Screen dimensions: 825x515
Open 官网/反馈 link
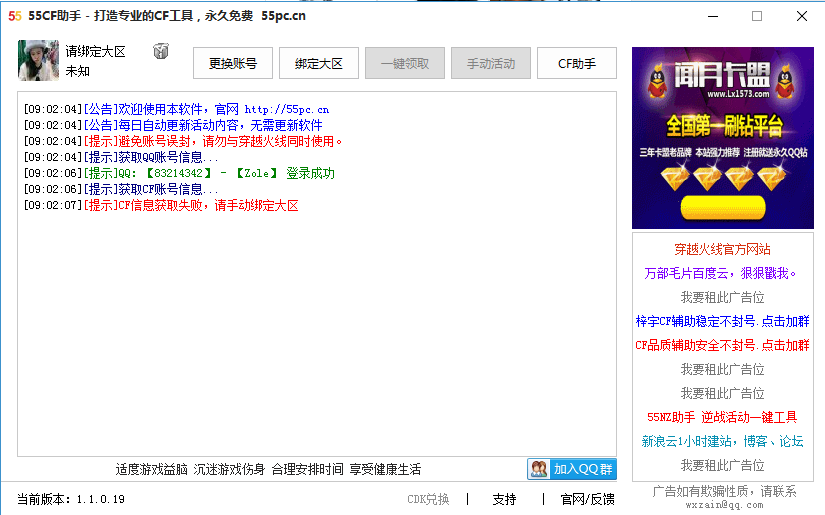(x=587, y=499)
